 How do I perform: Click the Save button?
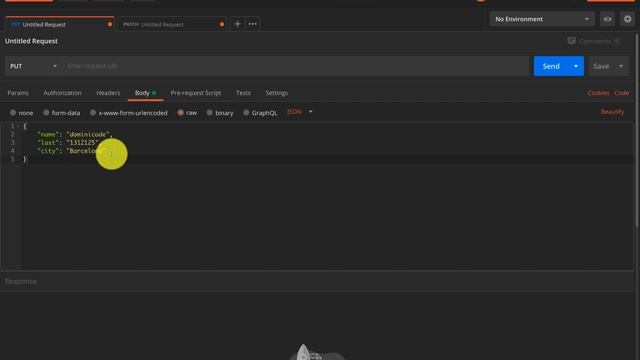tap(601, 66)
